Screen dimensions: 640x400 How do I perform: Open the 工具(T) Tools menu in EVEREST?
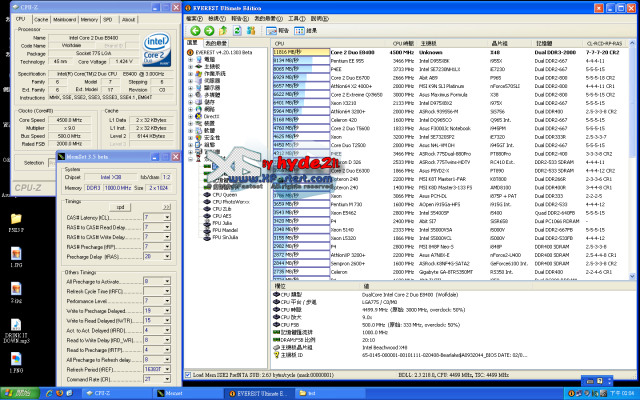coord(297,19)
